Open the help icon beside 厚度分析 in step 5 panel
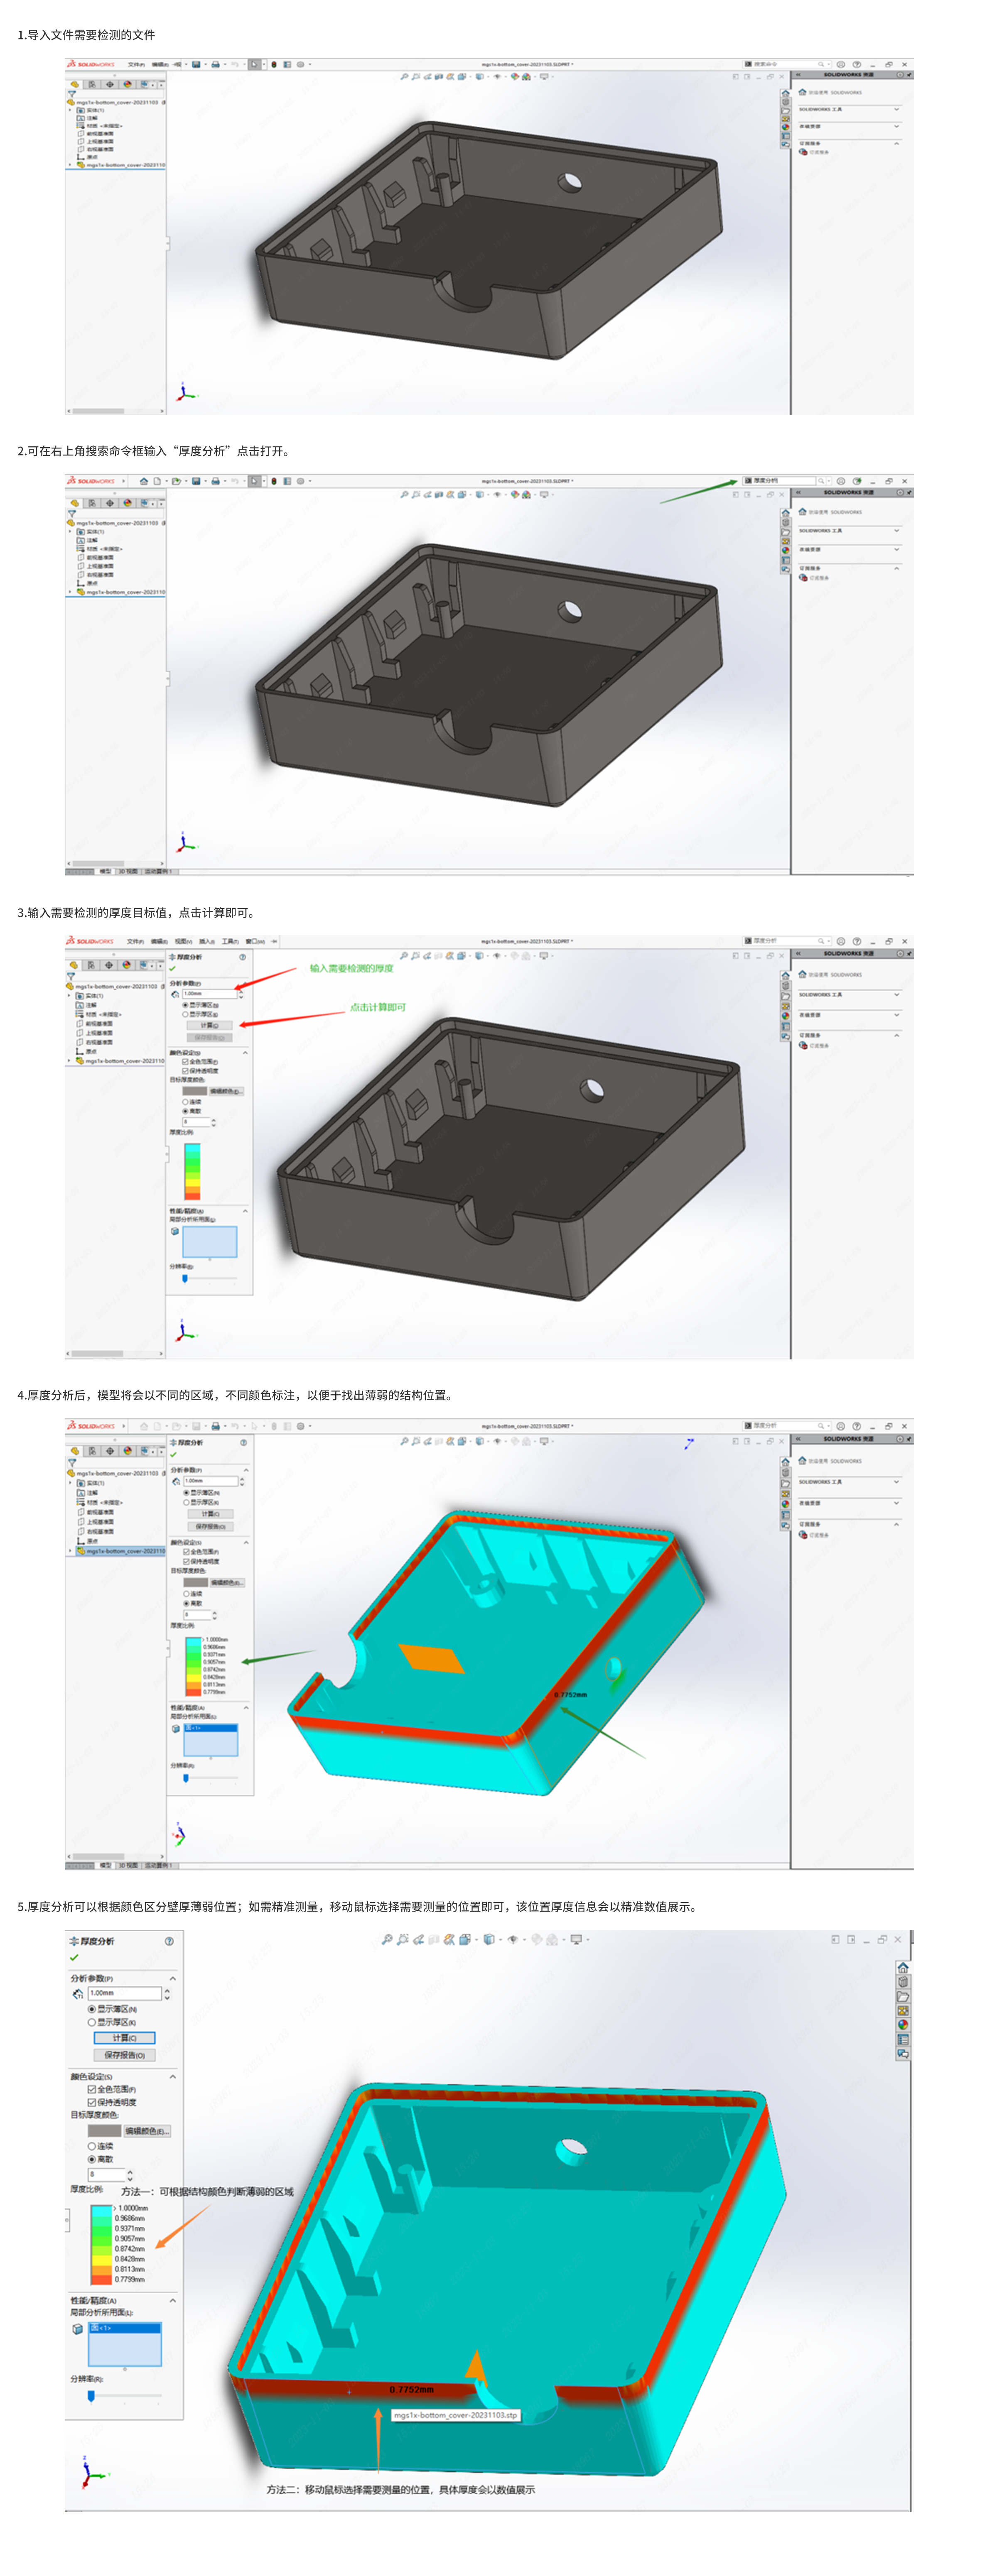The width and height of the screenshot is (997, 2576). [x=169, y=1941]
